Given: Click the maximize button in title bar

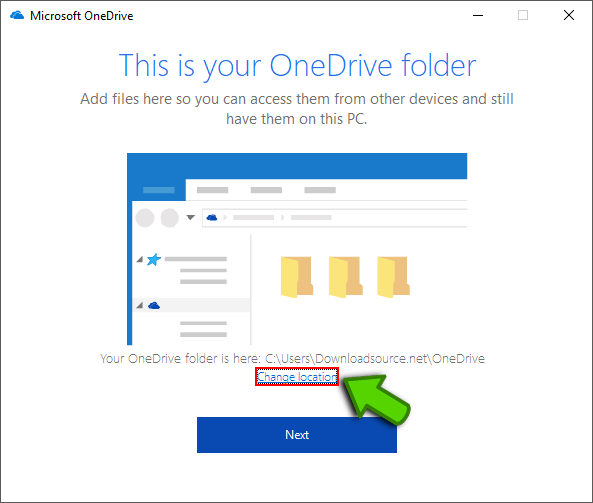Looking at the screenshot, I should pyautogui.click(x=523, y=16).
